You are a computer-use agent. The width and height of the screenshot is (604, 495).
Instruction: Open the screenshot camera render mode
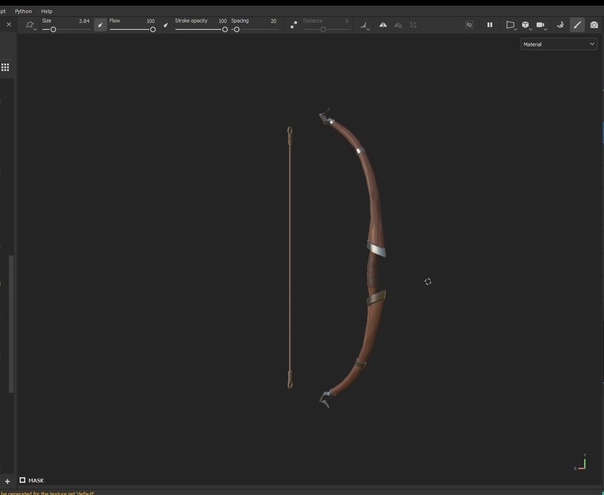click(x=594, y=25)
